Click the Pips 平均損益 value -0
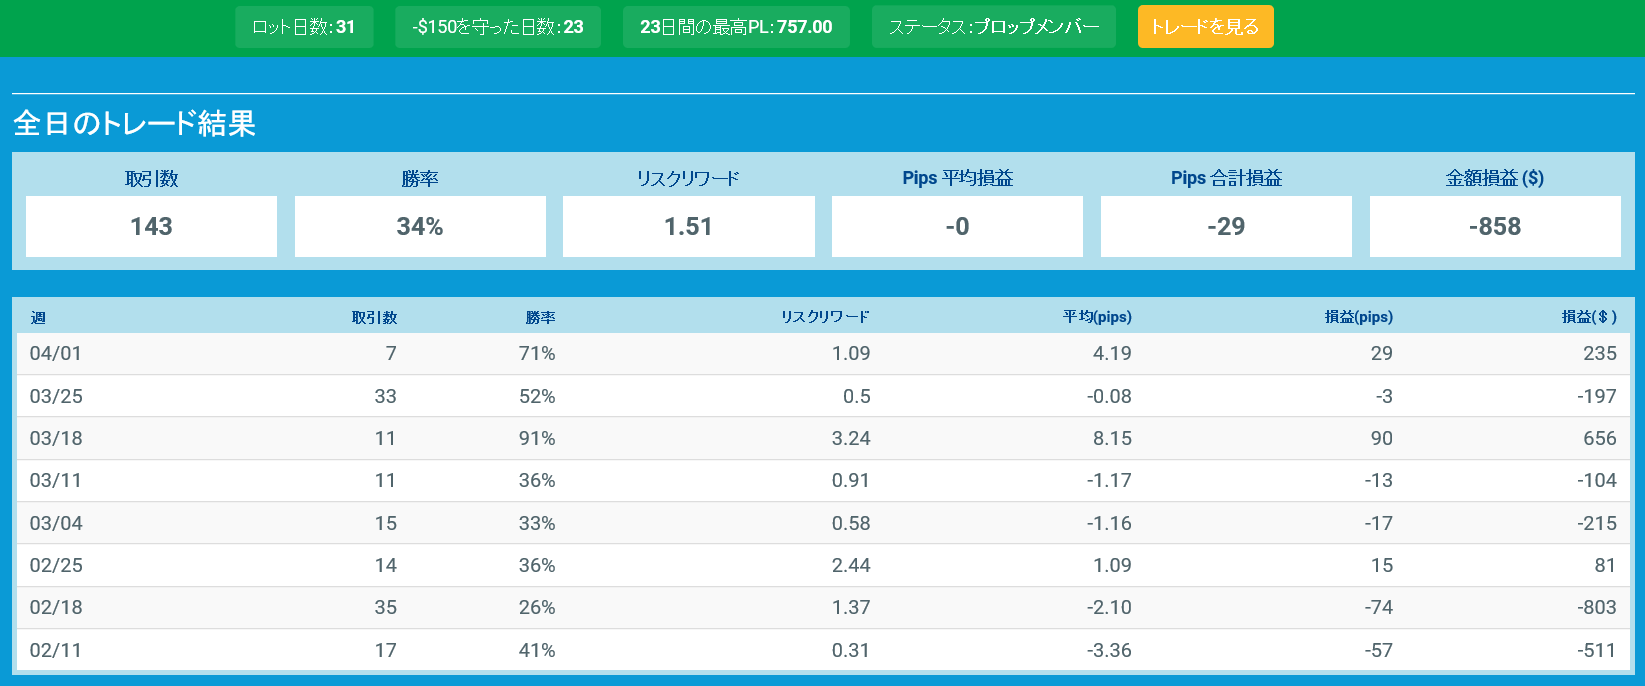 point(957,226)
